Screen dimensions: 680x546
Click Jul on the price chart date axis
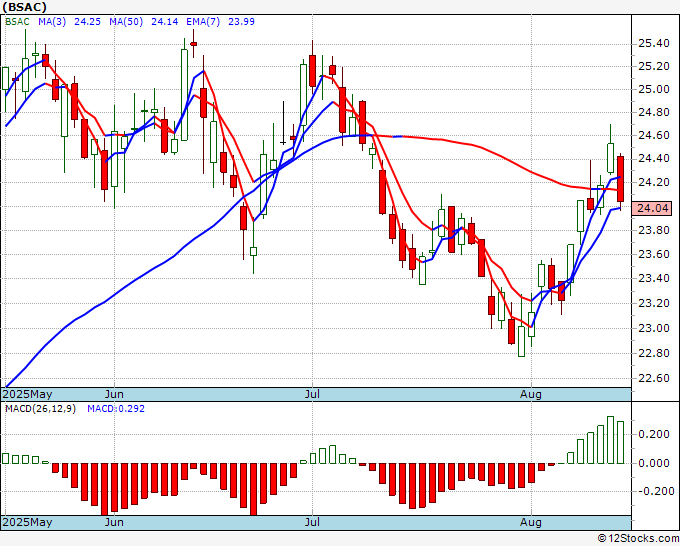pyautogui.click(x=312, y=394)
